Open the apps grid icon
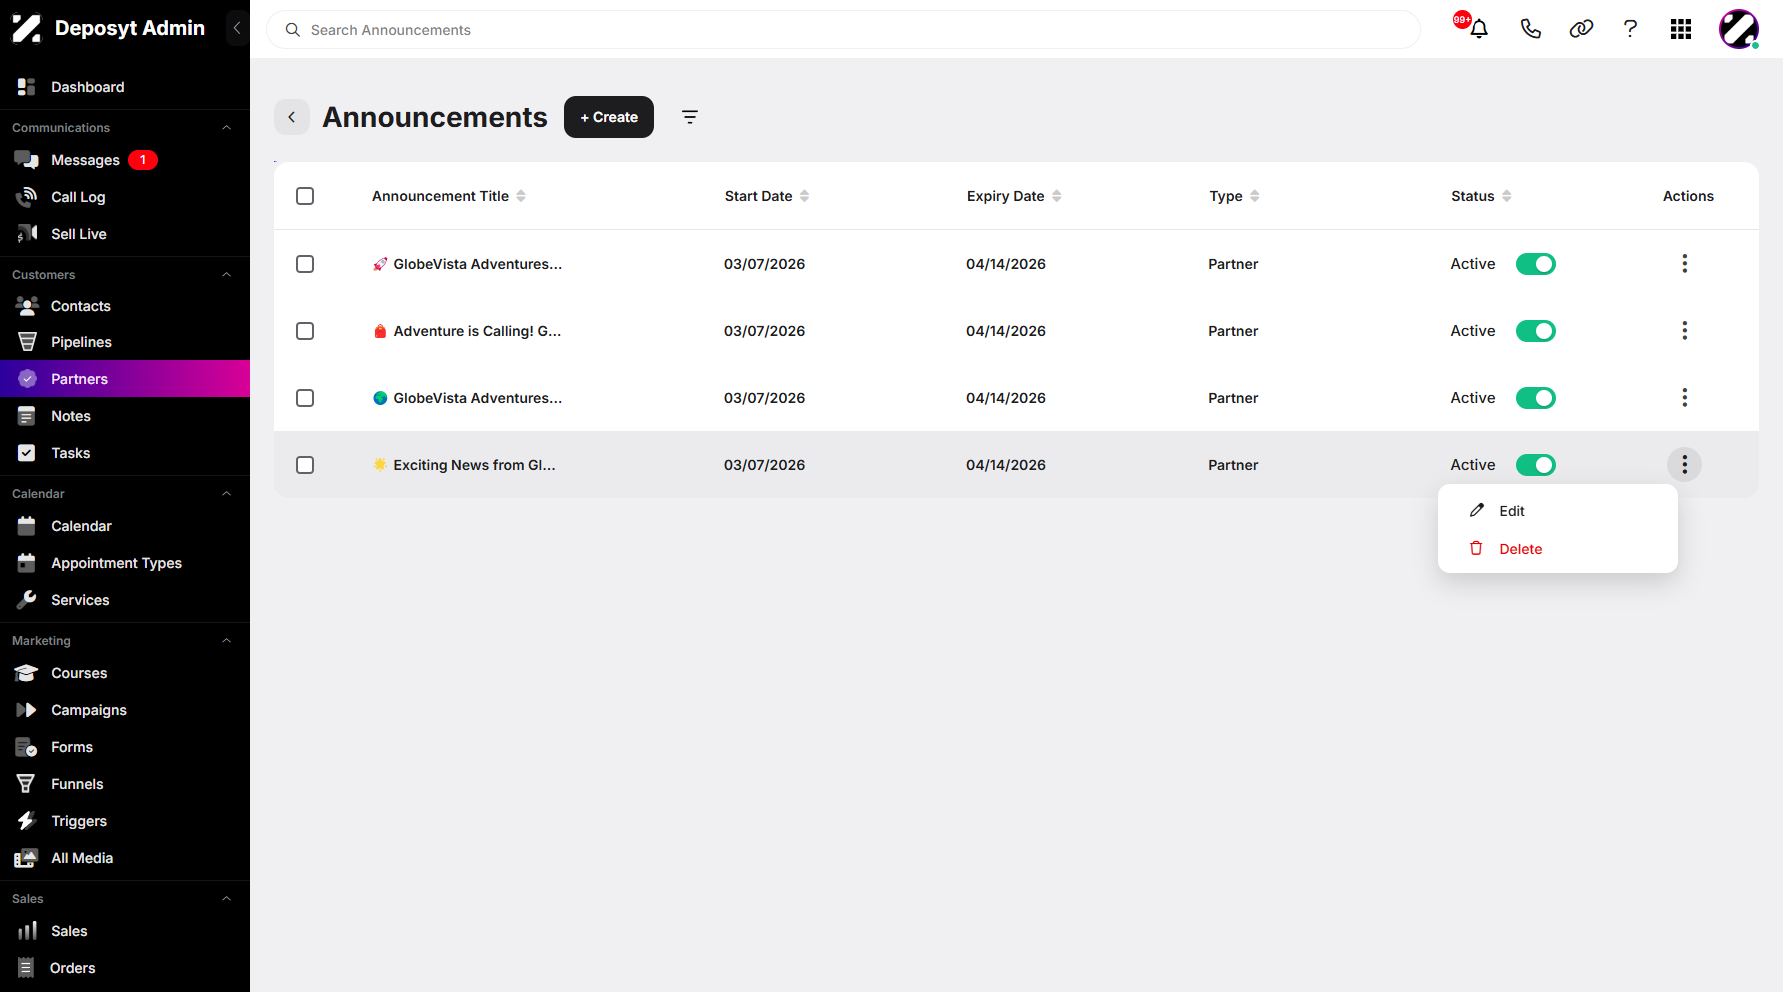Viewport: 1783px width, 992px height. pyautogui.click(x=1681, y=29)
